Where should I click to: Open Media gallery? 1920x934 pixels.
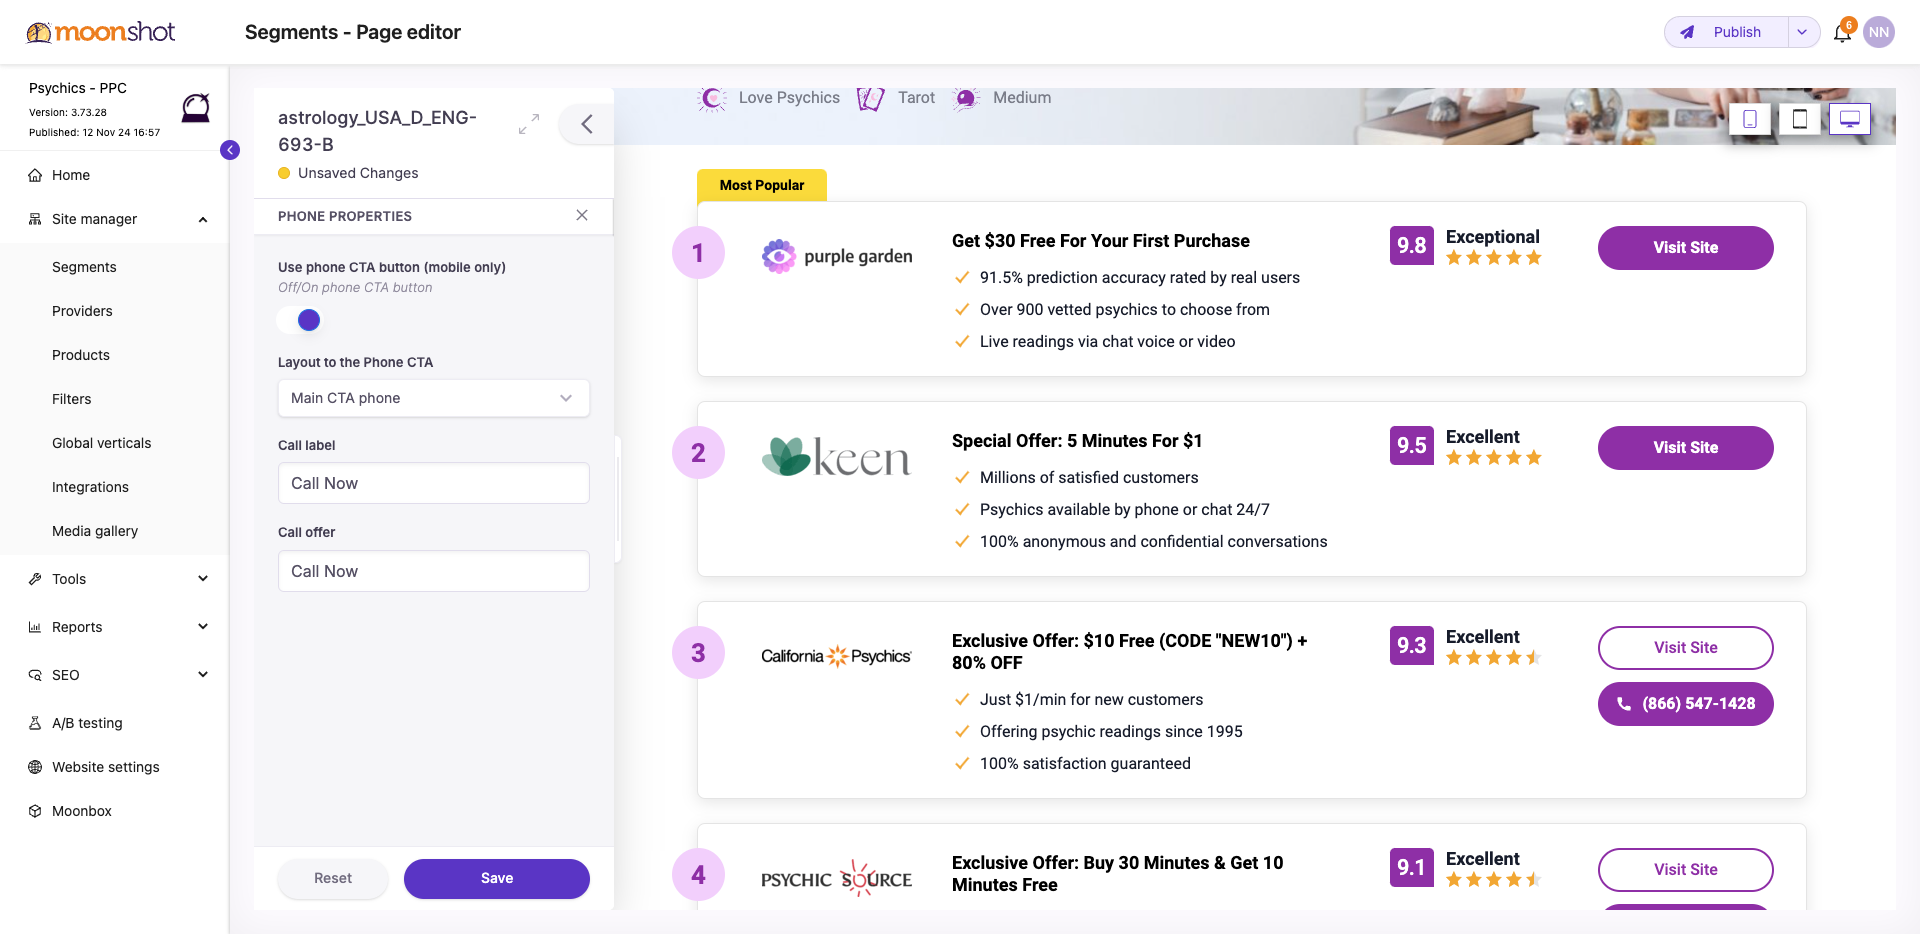coord(95,531)
